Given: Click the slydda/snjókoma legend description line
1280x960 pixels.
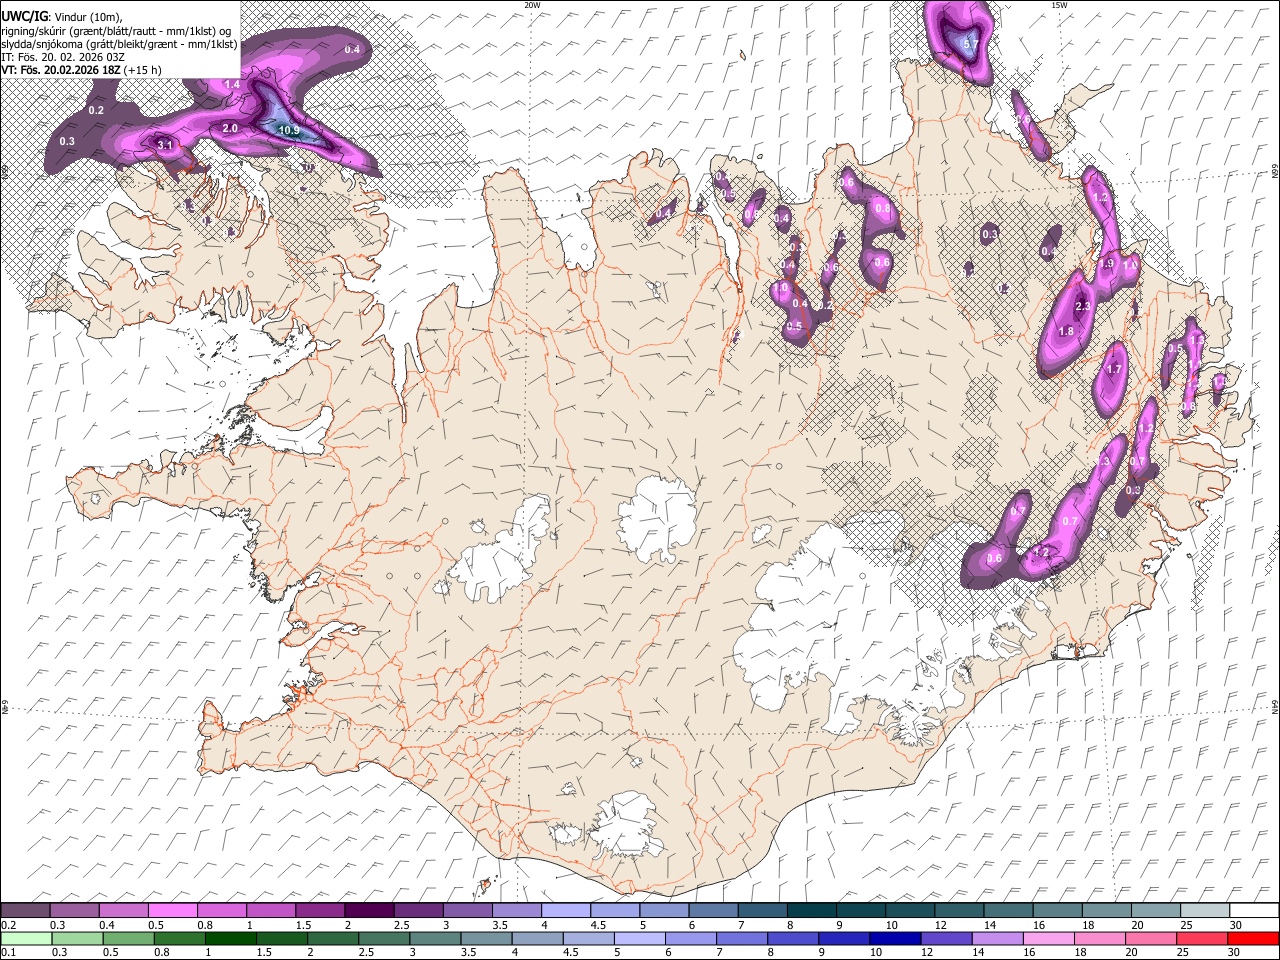Looking at the screenshot, I should [x=119, y=44].
